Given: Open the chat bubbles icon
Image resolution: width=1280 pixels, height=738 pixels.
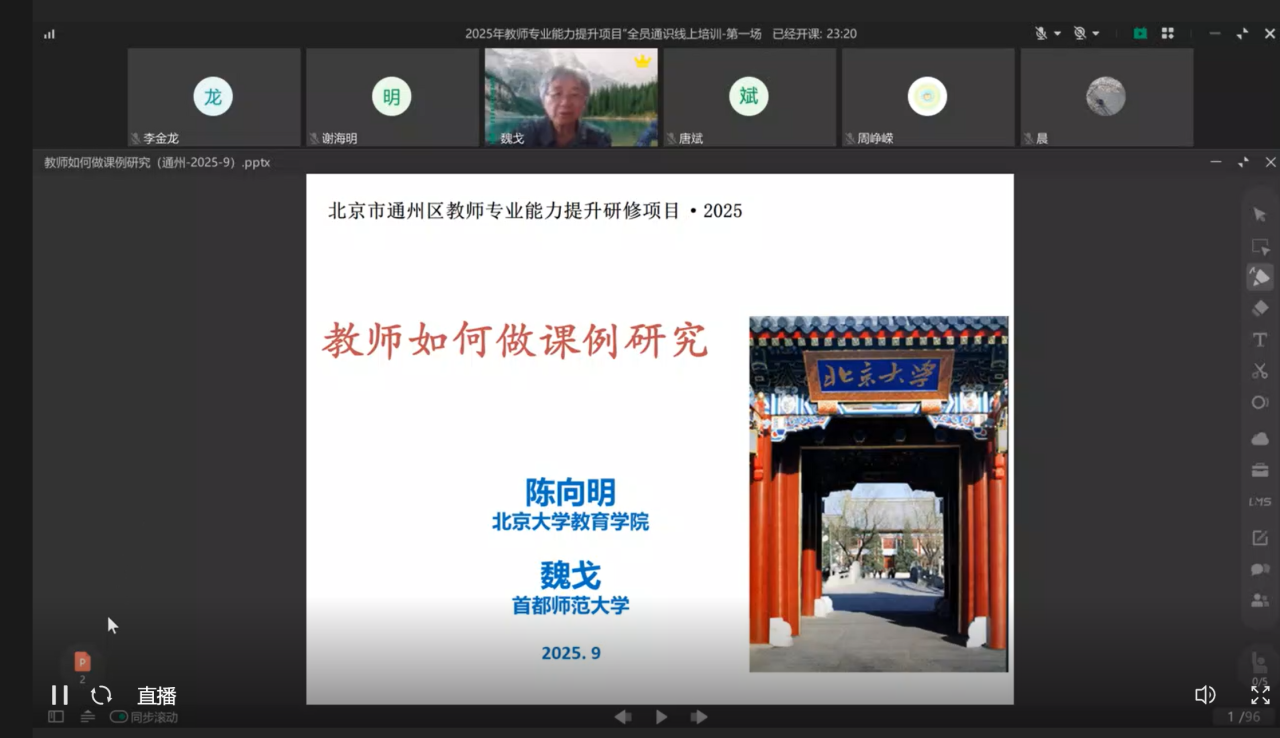Looking at the screenshot, I should pos(1259,569).
